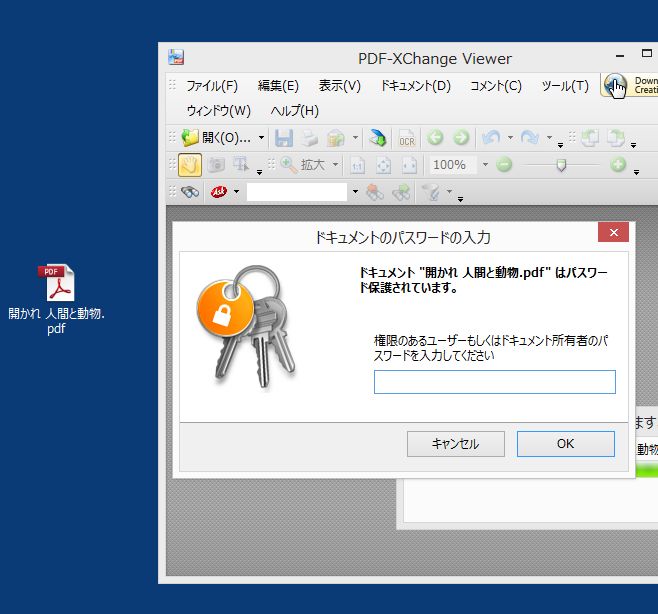Expand the email icon dropdown arrow

click(x=355, y=138)
